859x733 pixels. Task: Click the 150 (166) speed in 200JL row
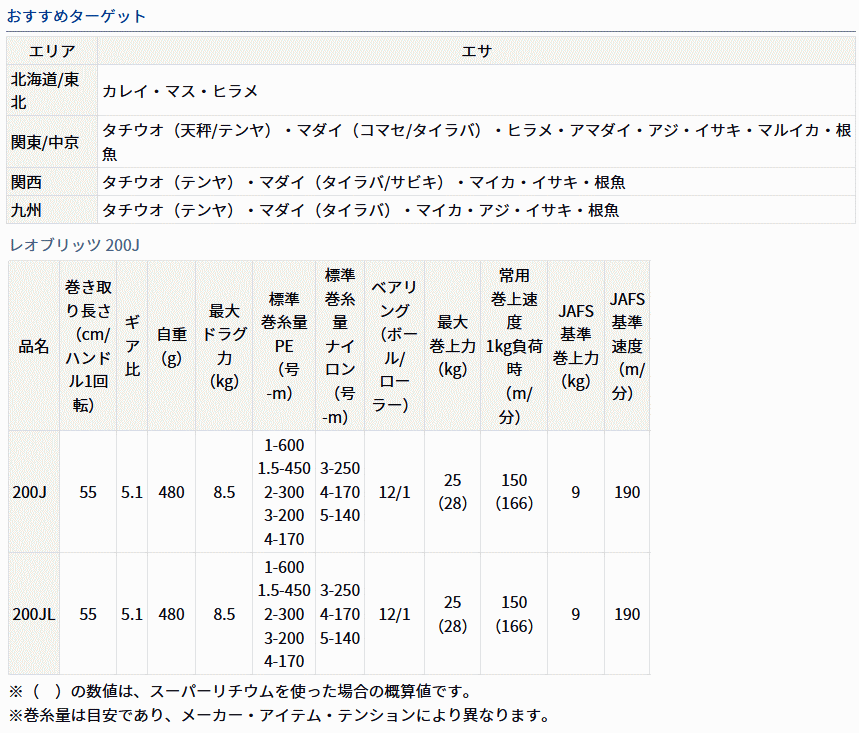[x=514, y=614]
